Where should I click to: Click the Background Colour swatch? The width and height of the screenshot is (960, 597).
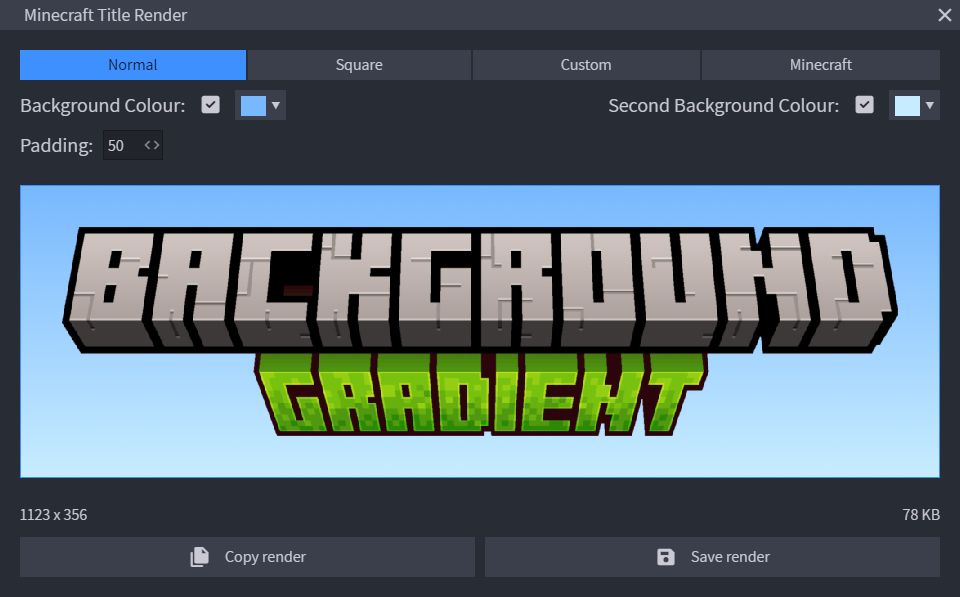(253, 105)
